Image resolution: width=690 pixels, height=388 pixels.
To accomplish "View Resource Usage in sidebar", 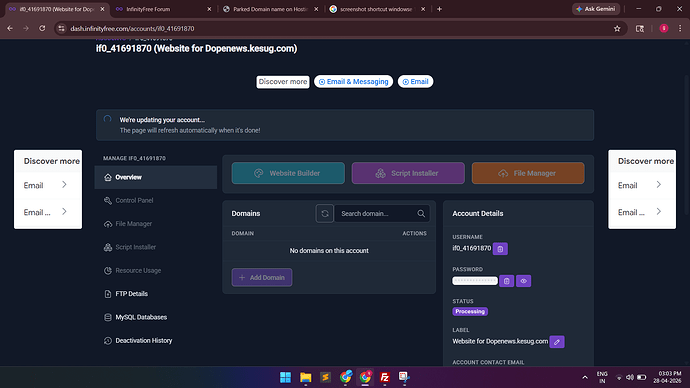I will pos(156,270).
